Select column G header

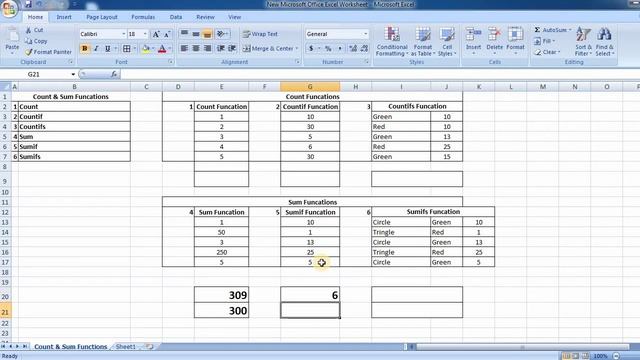[310, 87]
